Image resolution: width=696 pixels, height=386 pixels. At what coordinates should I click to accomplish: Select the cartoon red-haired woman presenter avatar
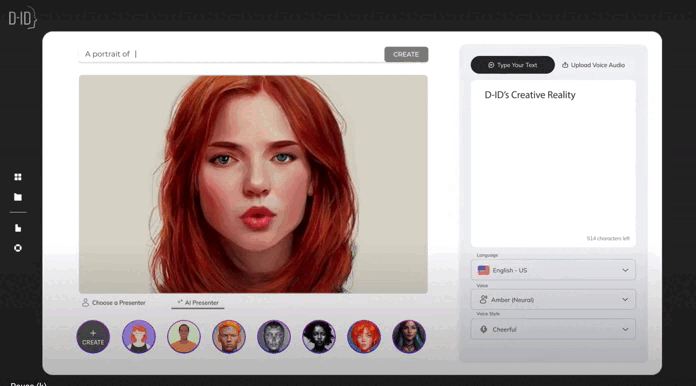coord(139,337)
